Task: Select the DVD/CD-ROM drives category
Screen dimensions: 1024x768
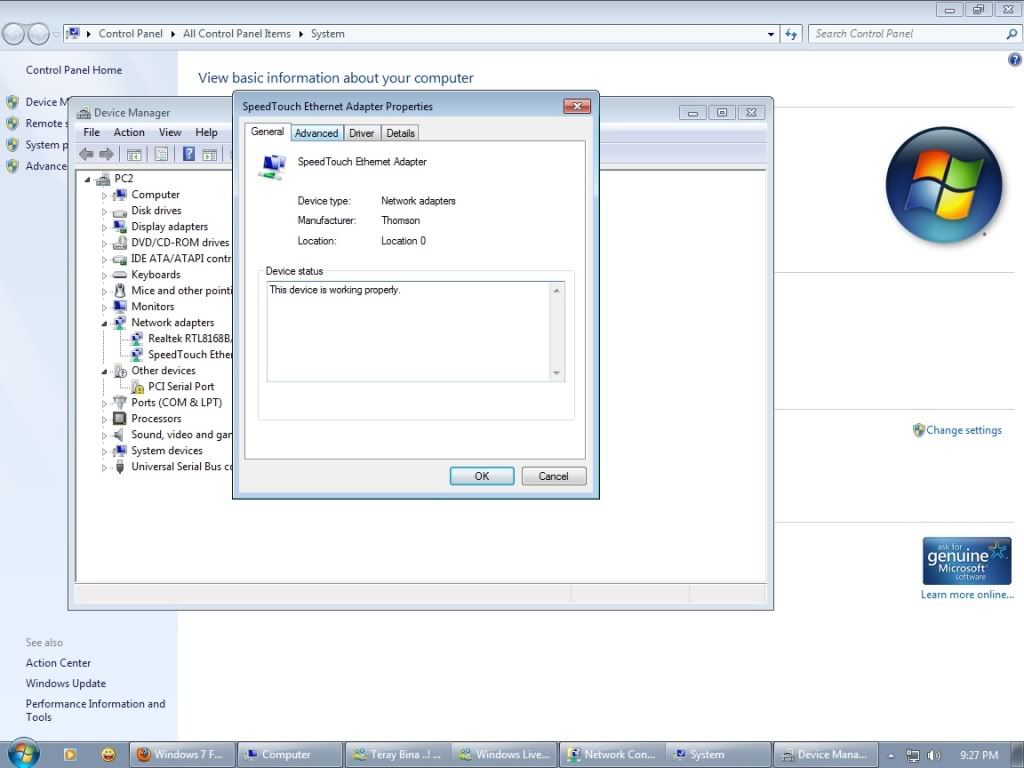Action: 180,242
